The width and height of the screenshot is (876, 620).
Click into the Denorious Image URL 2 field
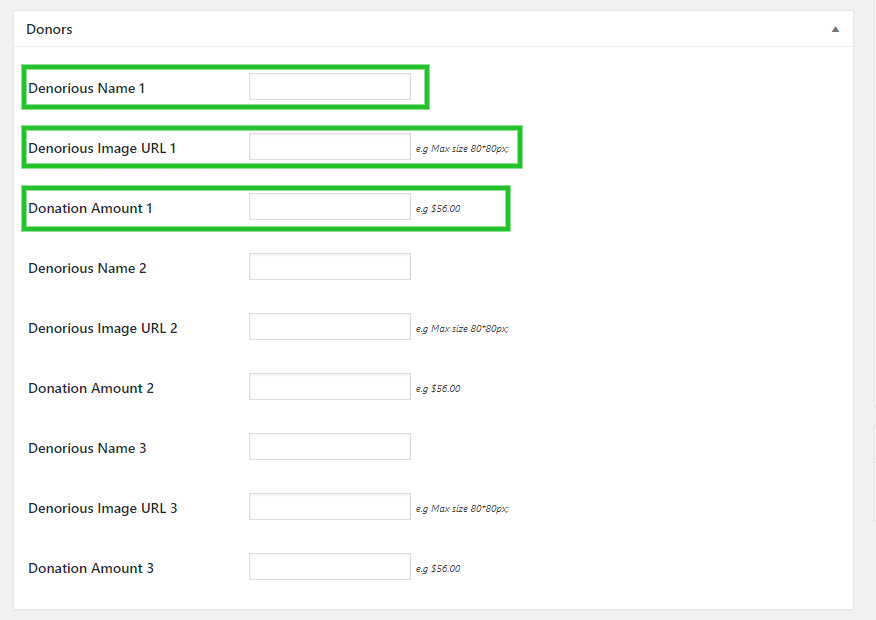(330, 327)
